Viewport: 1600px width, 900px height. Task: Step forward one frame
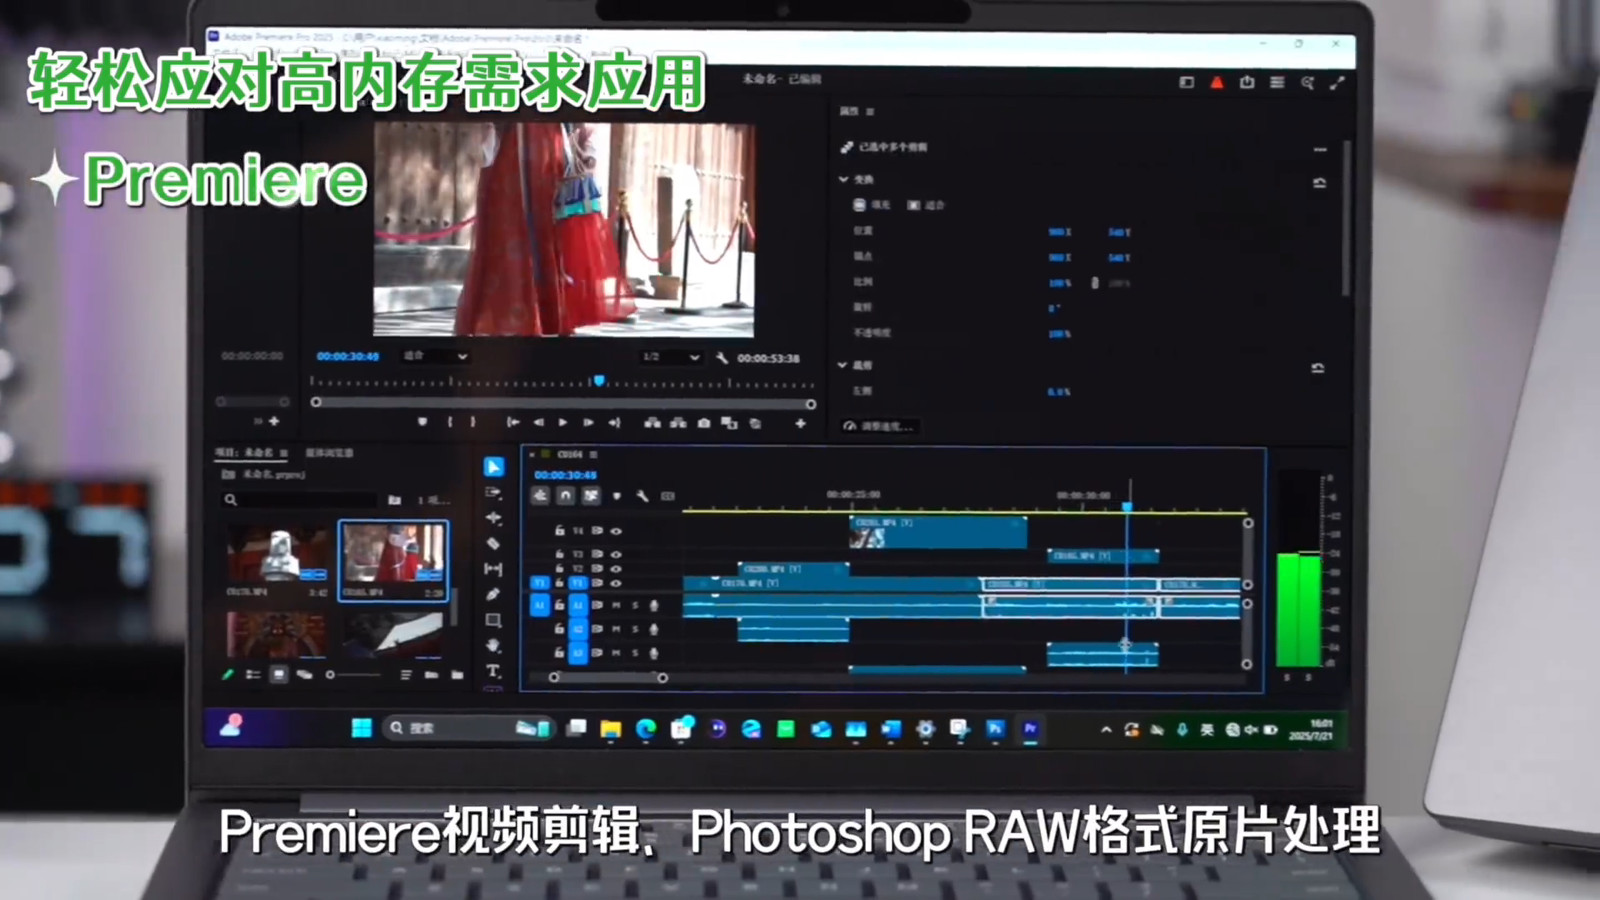(x=588, y=422)
